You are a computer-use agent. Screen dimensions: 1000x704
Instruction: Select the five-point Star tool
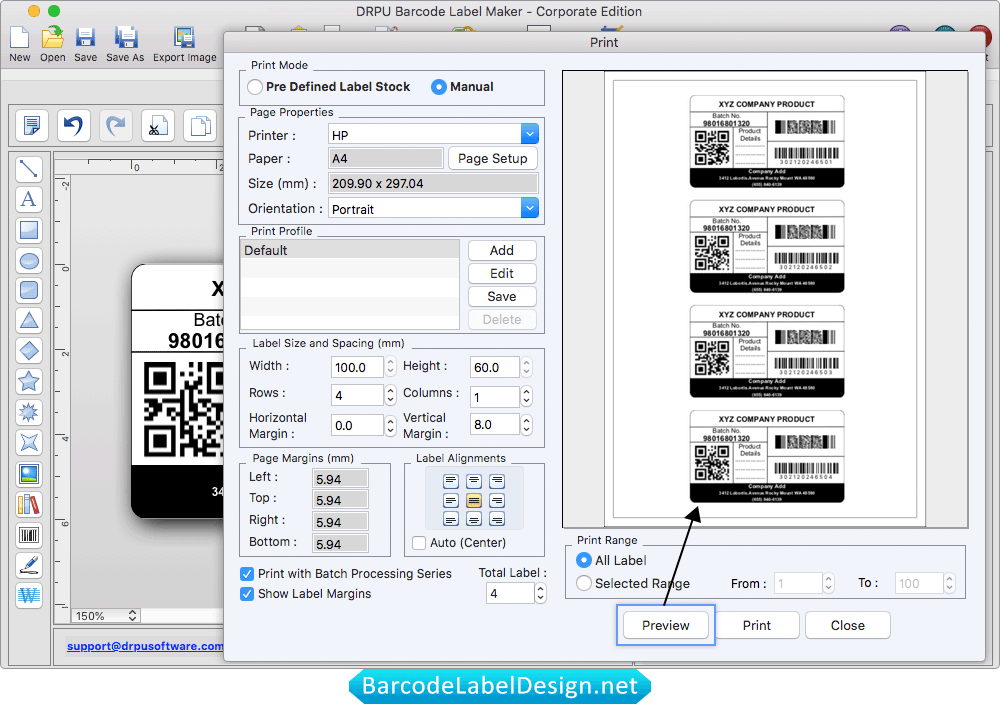tap(29, 382)
